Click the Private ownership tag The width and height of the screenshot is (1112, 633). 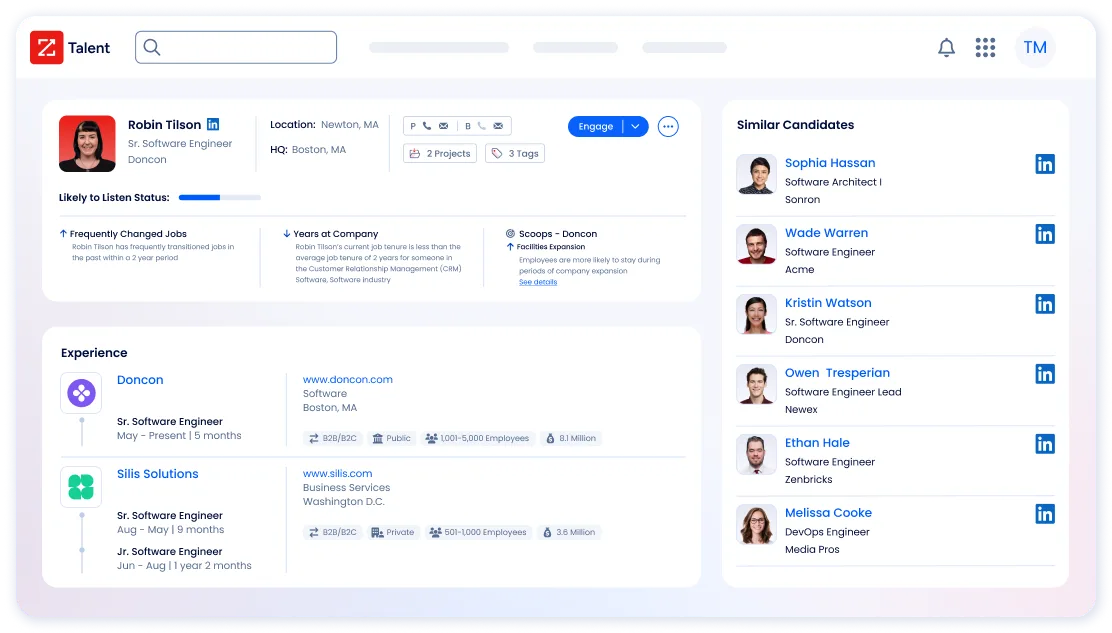coord(393,532)
